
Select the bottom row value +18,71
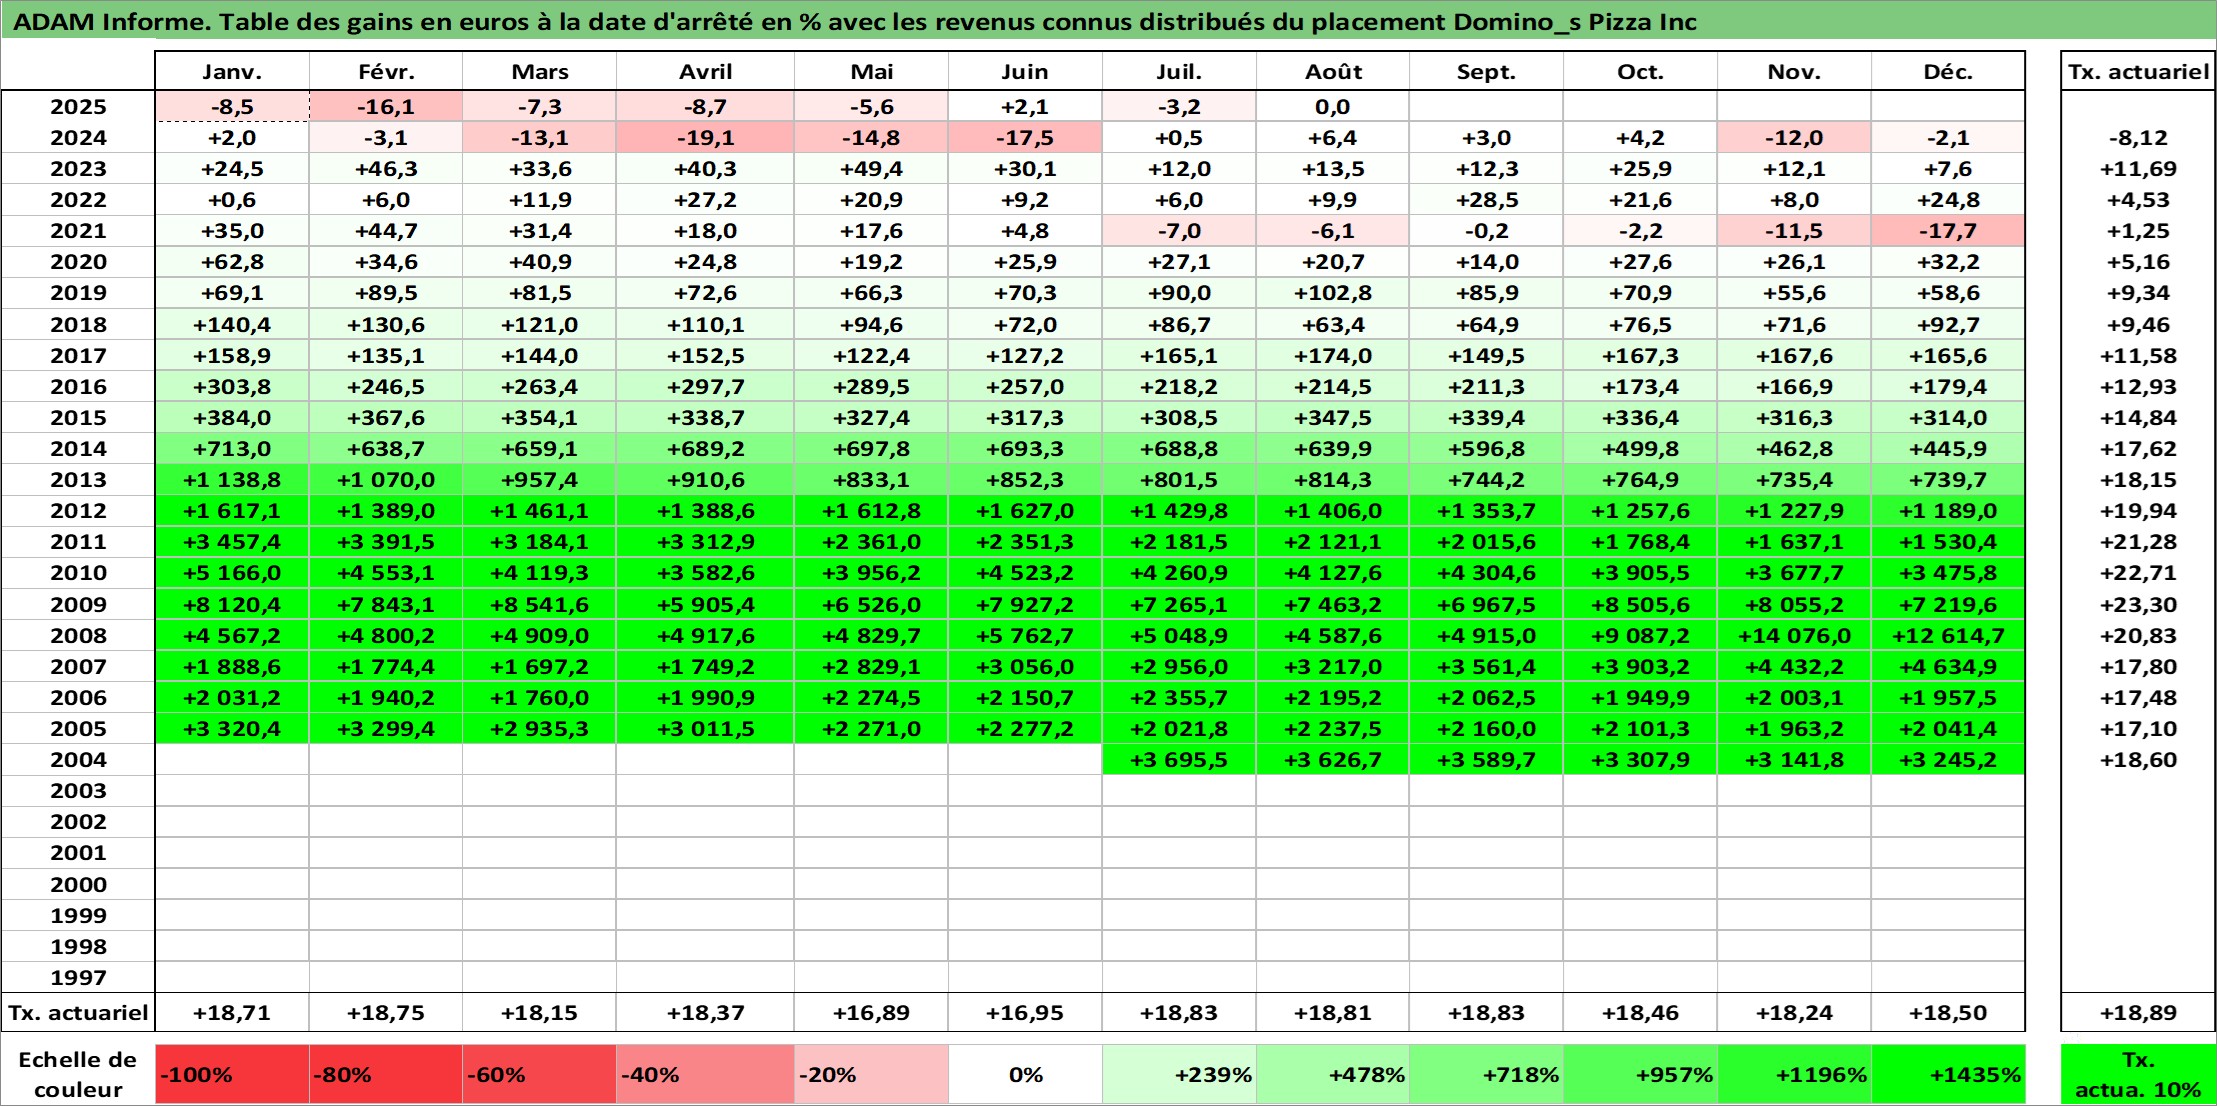pyautogui.click(x=232, y=1013)
